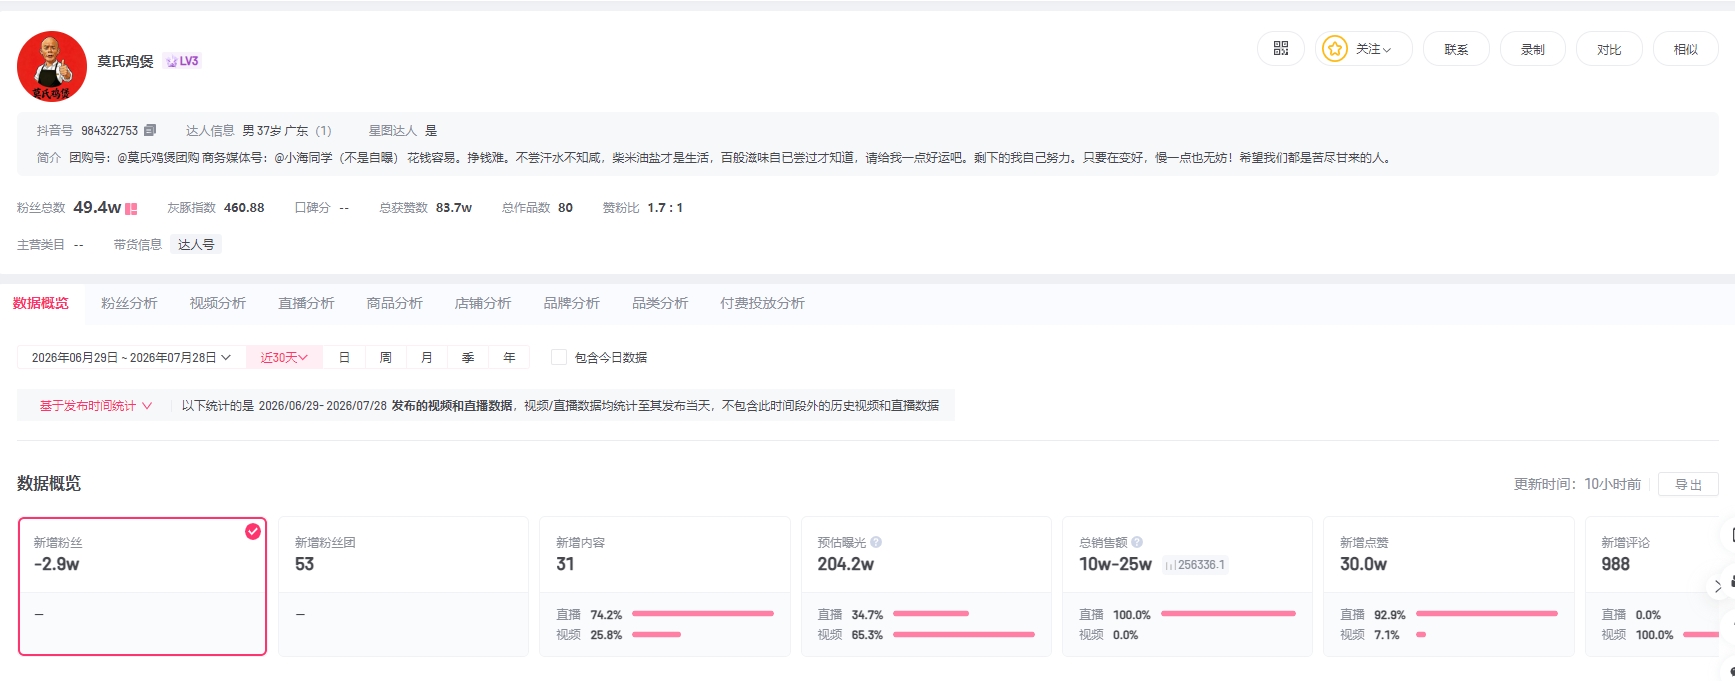Click the next-cards arrow on the right
The image size is (1735, 681).
pyautogui.click(x=1718, y=586)
